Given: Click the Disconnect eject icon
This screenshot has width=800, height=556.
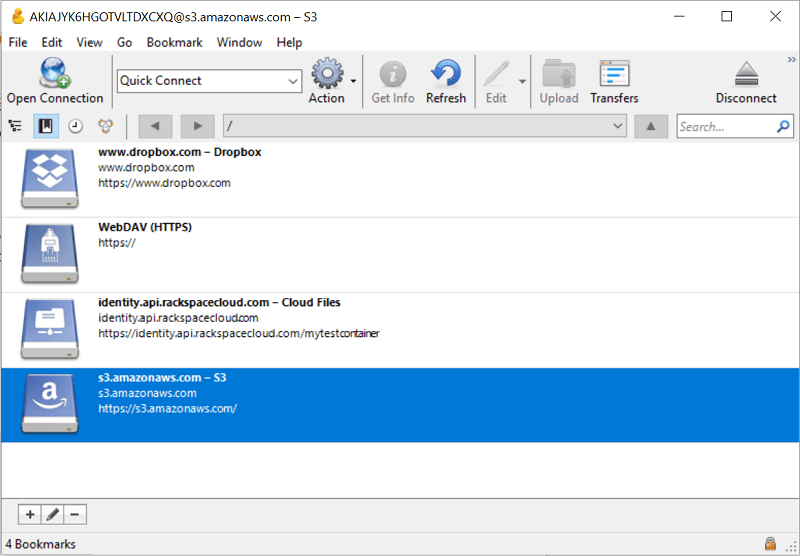Looking at the screenshot, I should click(746, 74).
